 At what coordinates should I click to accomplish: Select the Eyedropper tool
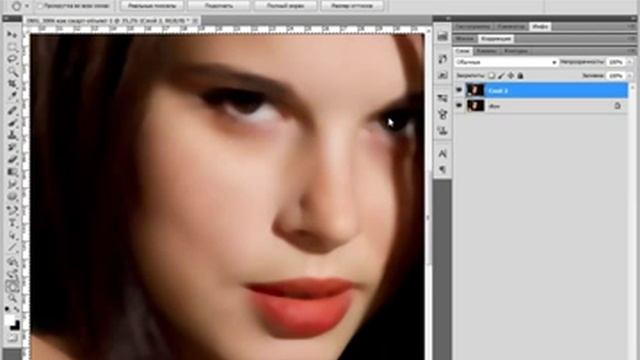(12, 97)
